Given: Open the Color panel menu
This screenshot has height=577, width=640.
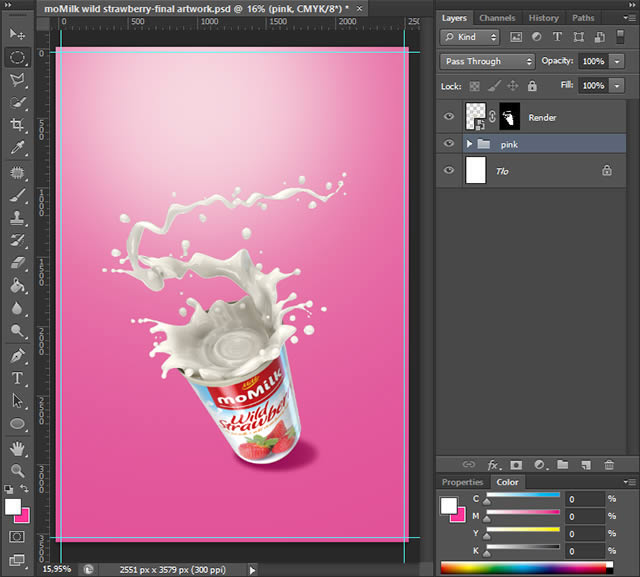Looking at the screenshot, I should click(x=629, y=482).
